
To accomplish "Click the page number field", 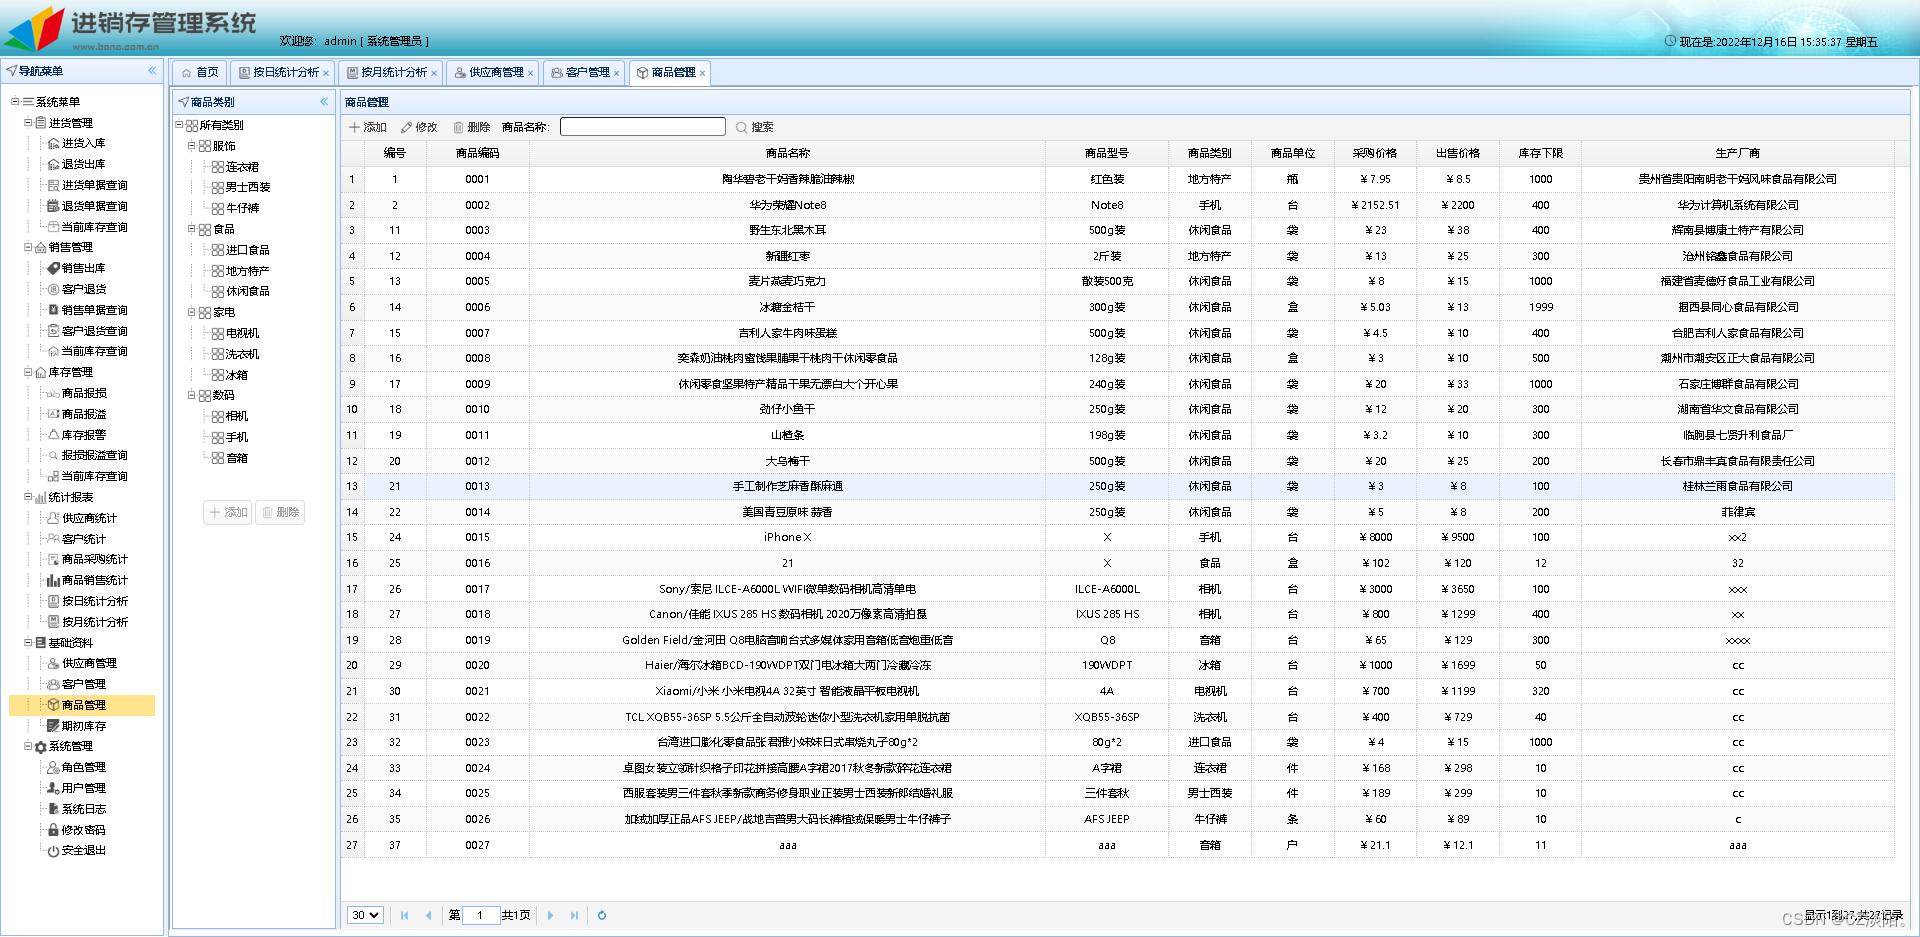I will coord(480,915).
